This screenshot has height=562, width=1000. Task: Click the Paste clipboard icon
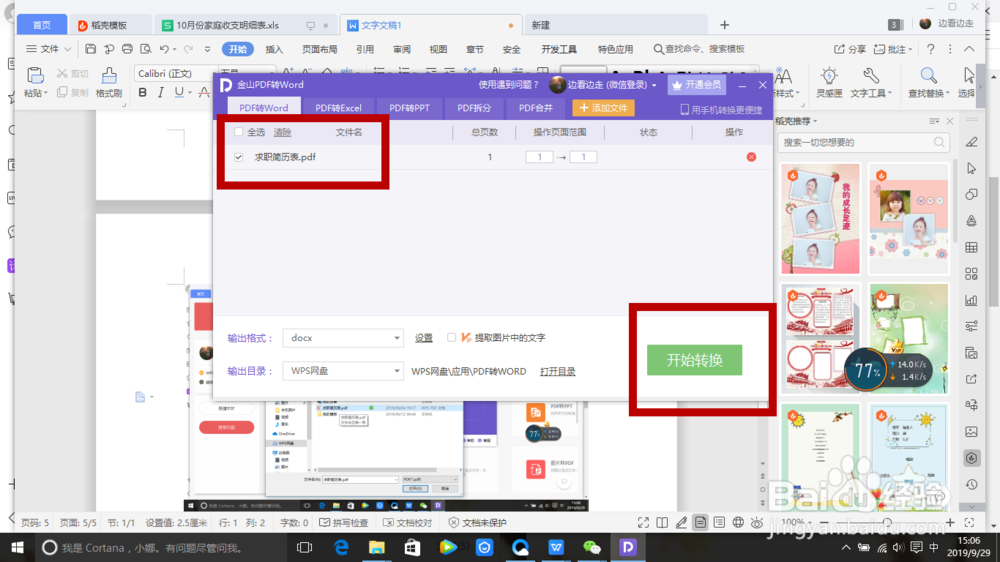click(35, 75)
